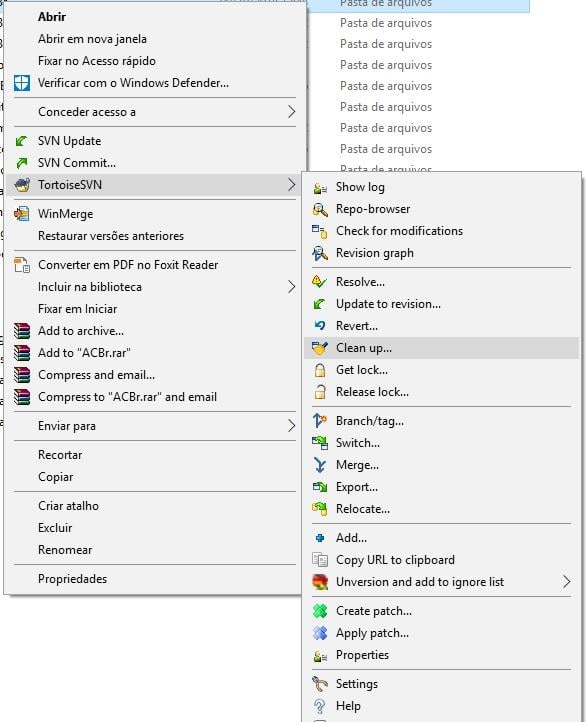
Task: Click the Repo-browser magnifier icon
Action: (320, 210)
